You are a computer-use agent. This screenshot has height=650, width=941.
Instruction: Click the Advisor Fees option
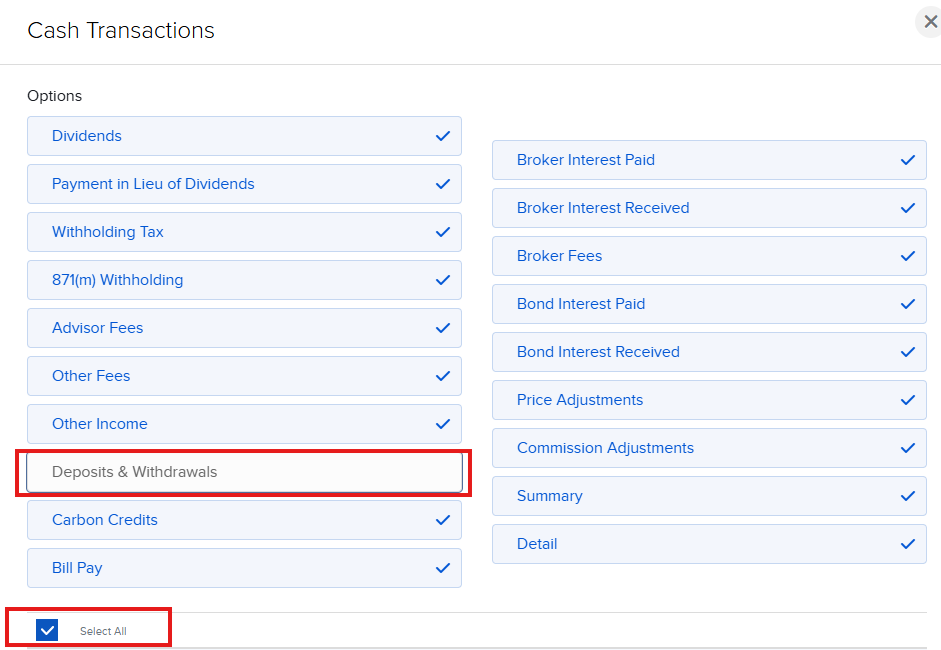[x=244, y=328]
